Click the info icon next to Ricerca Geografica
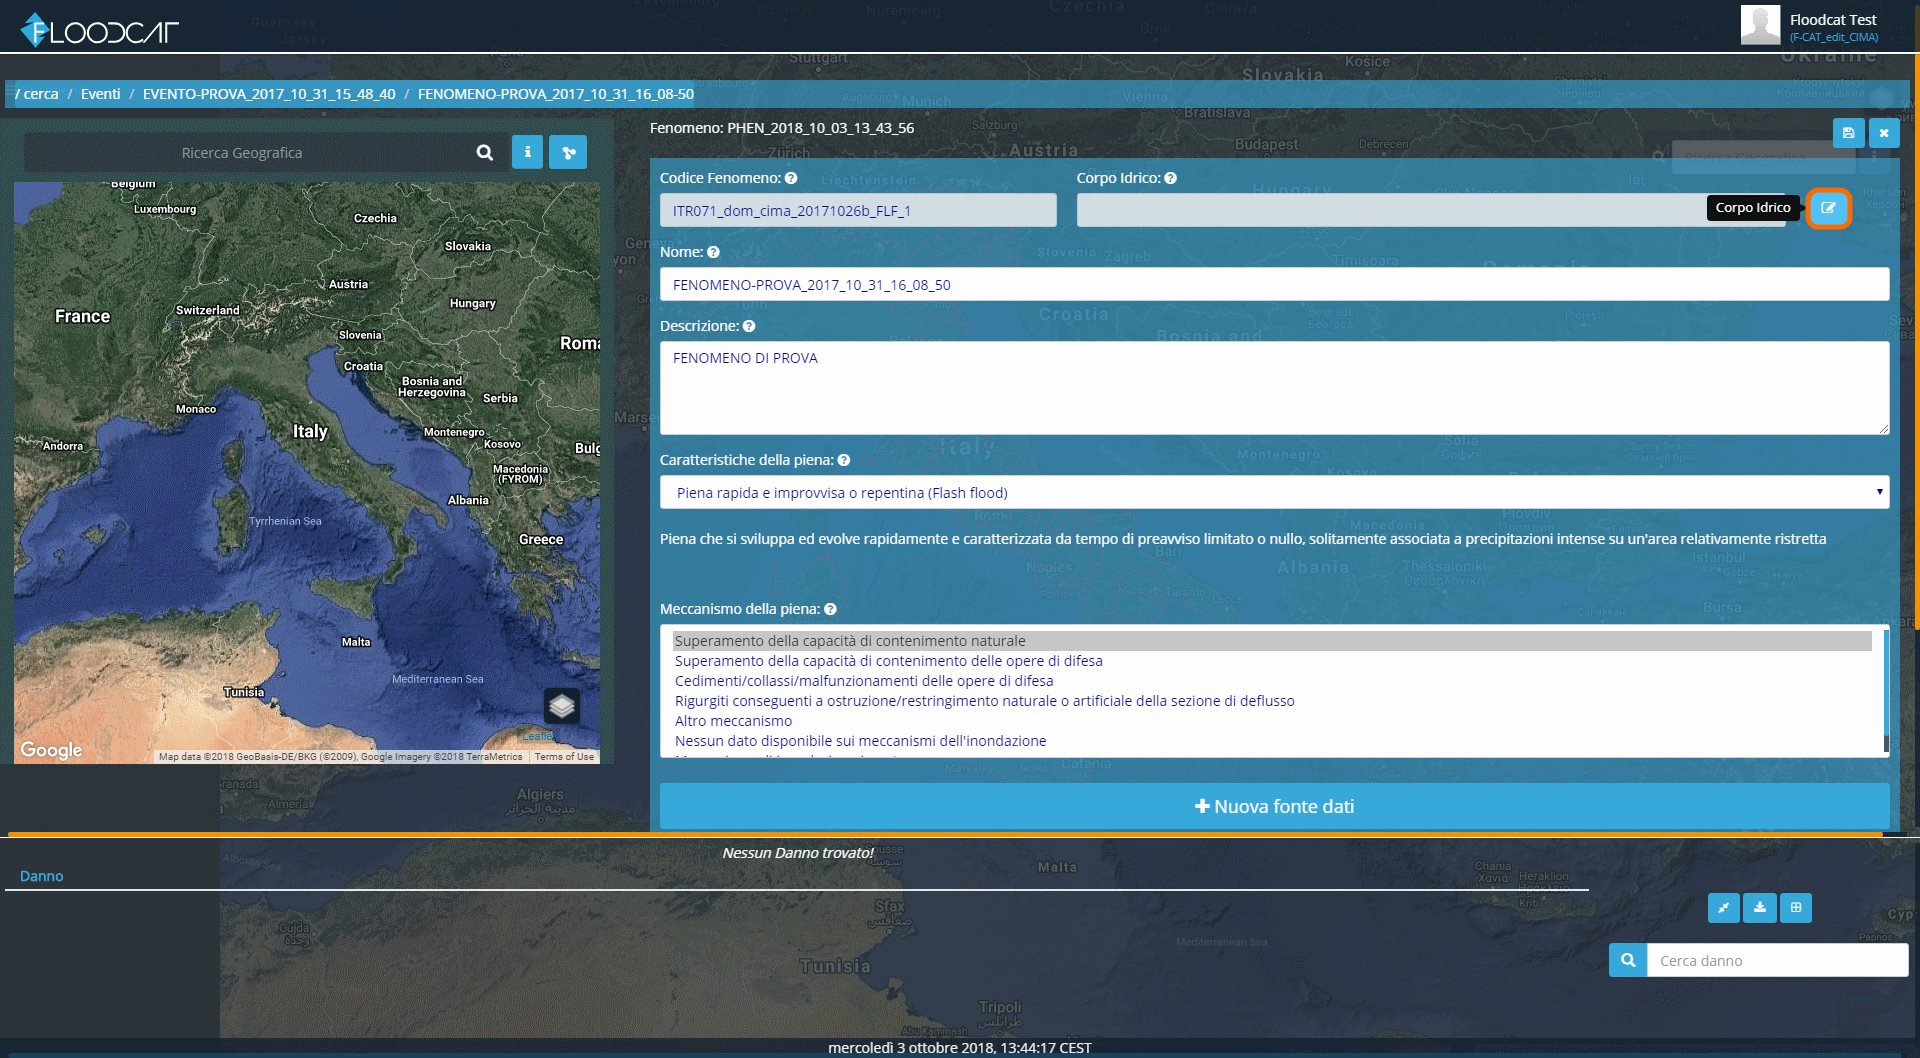The width and height of the screenshot is (1920, 1058). click(528, 152)
